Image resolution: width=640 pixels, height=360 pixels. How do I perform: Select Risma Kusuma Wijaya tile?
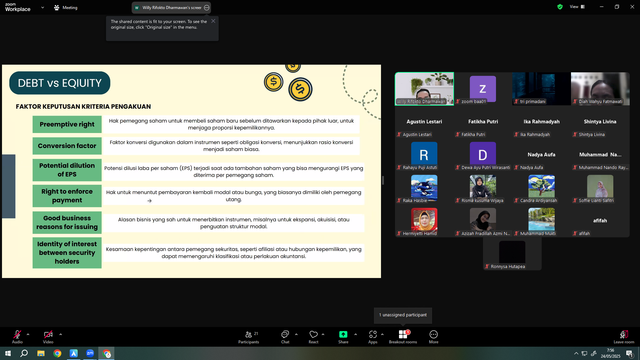[x=483, y=188]
